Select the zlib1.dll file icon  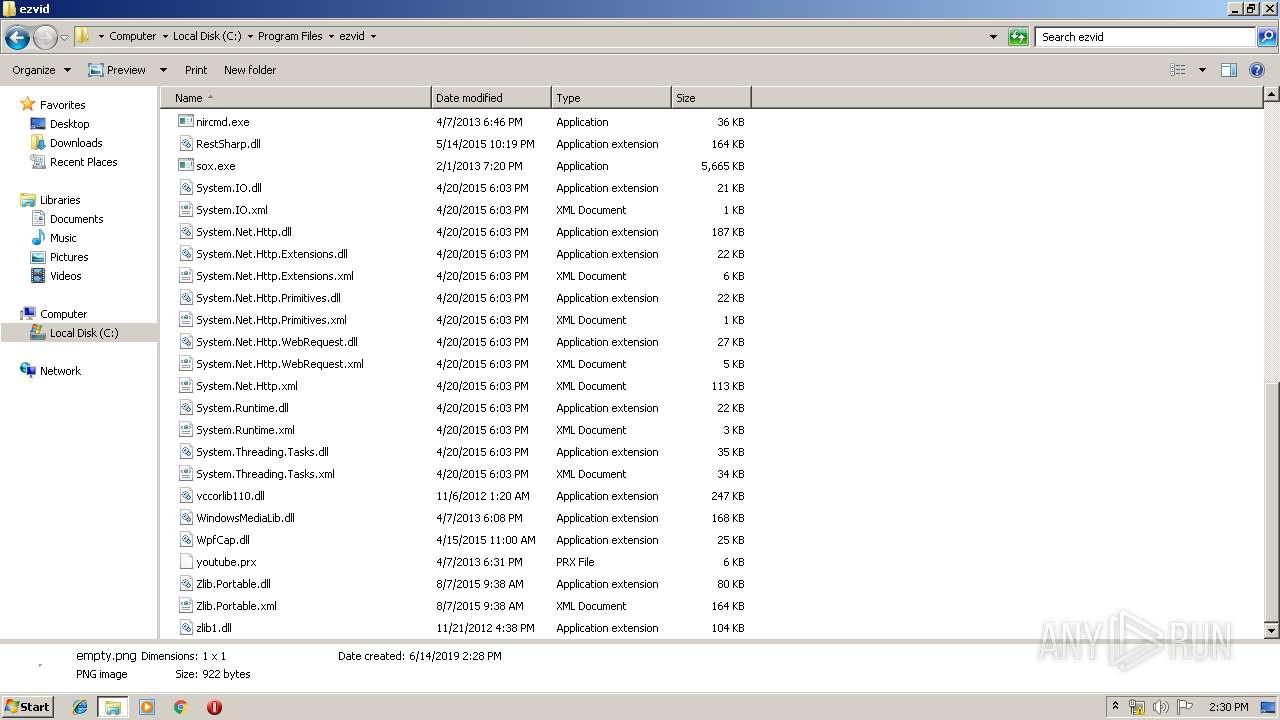click(185, 627)
